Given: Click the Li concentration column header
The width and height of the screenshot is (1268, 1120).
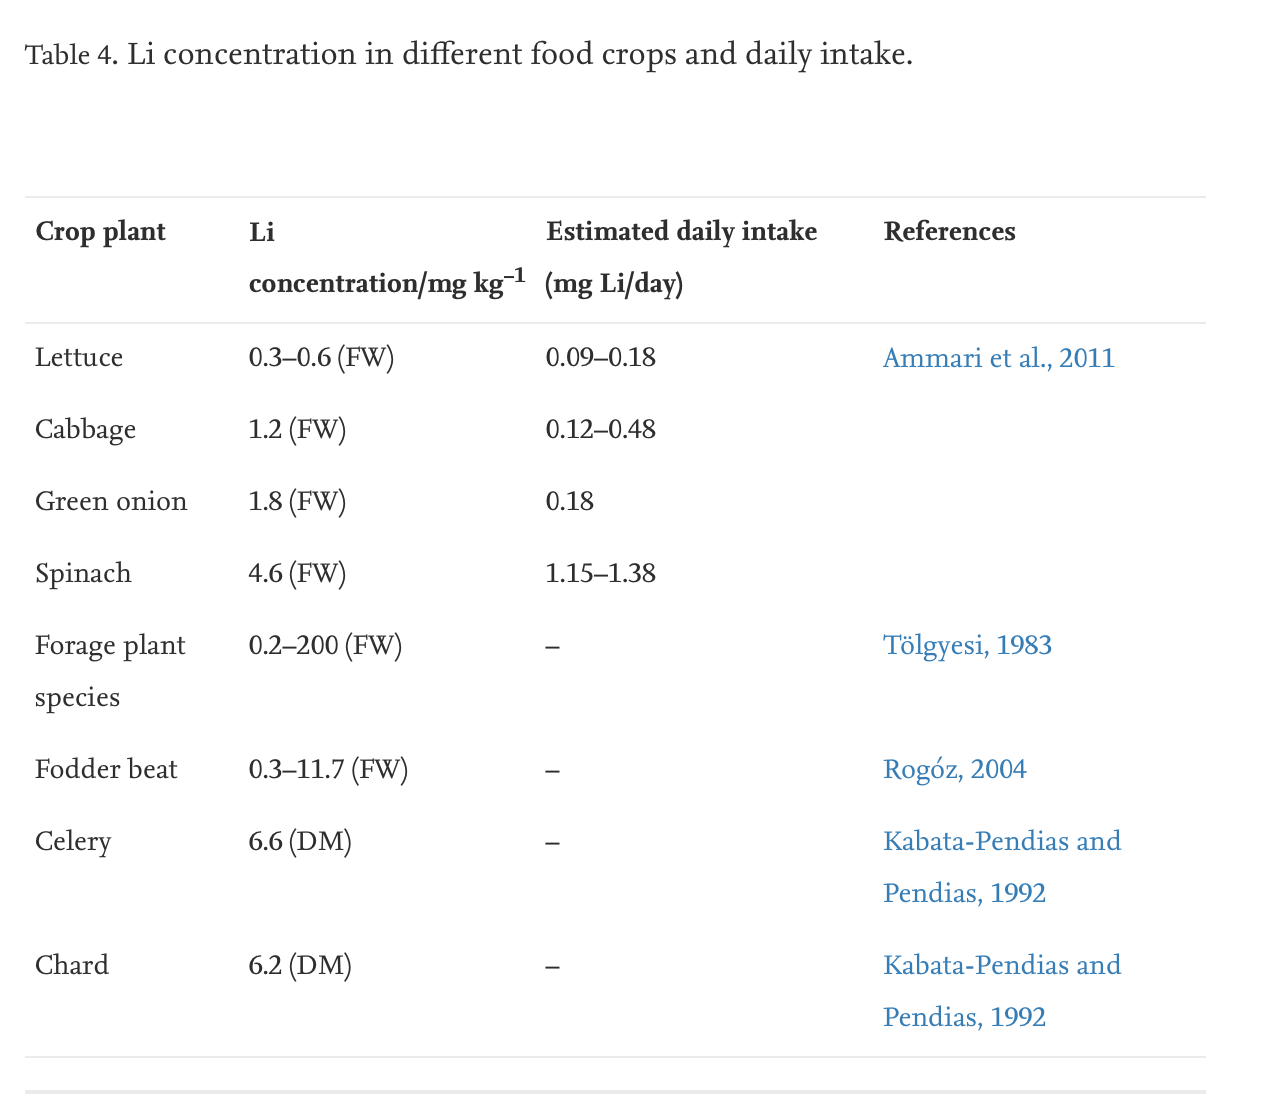Looking at the screenshot, I should click(x=386, y=258).
